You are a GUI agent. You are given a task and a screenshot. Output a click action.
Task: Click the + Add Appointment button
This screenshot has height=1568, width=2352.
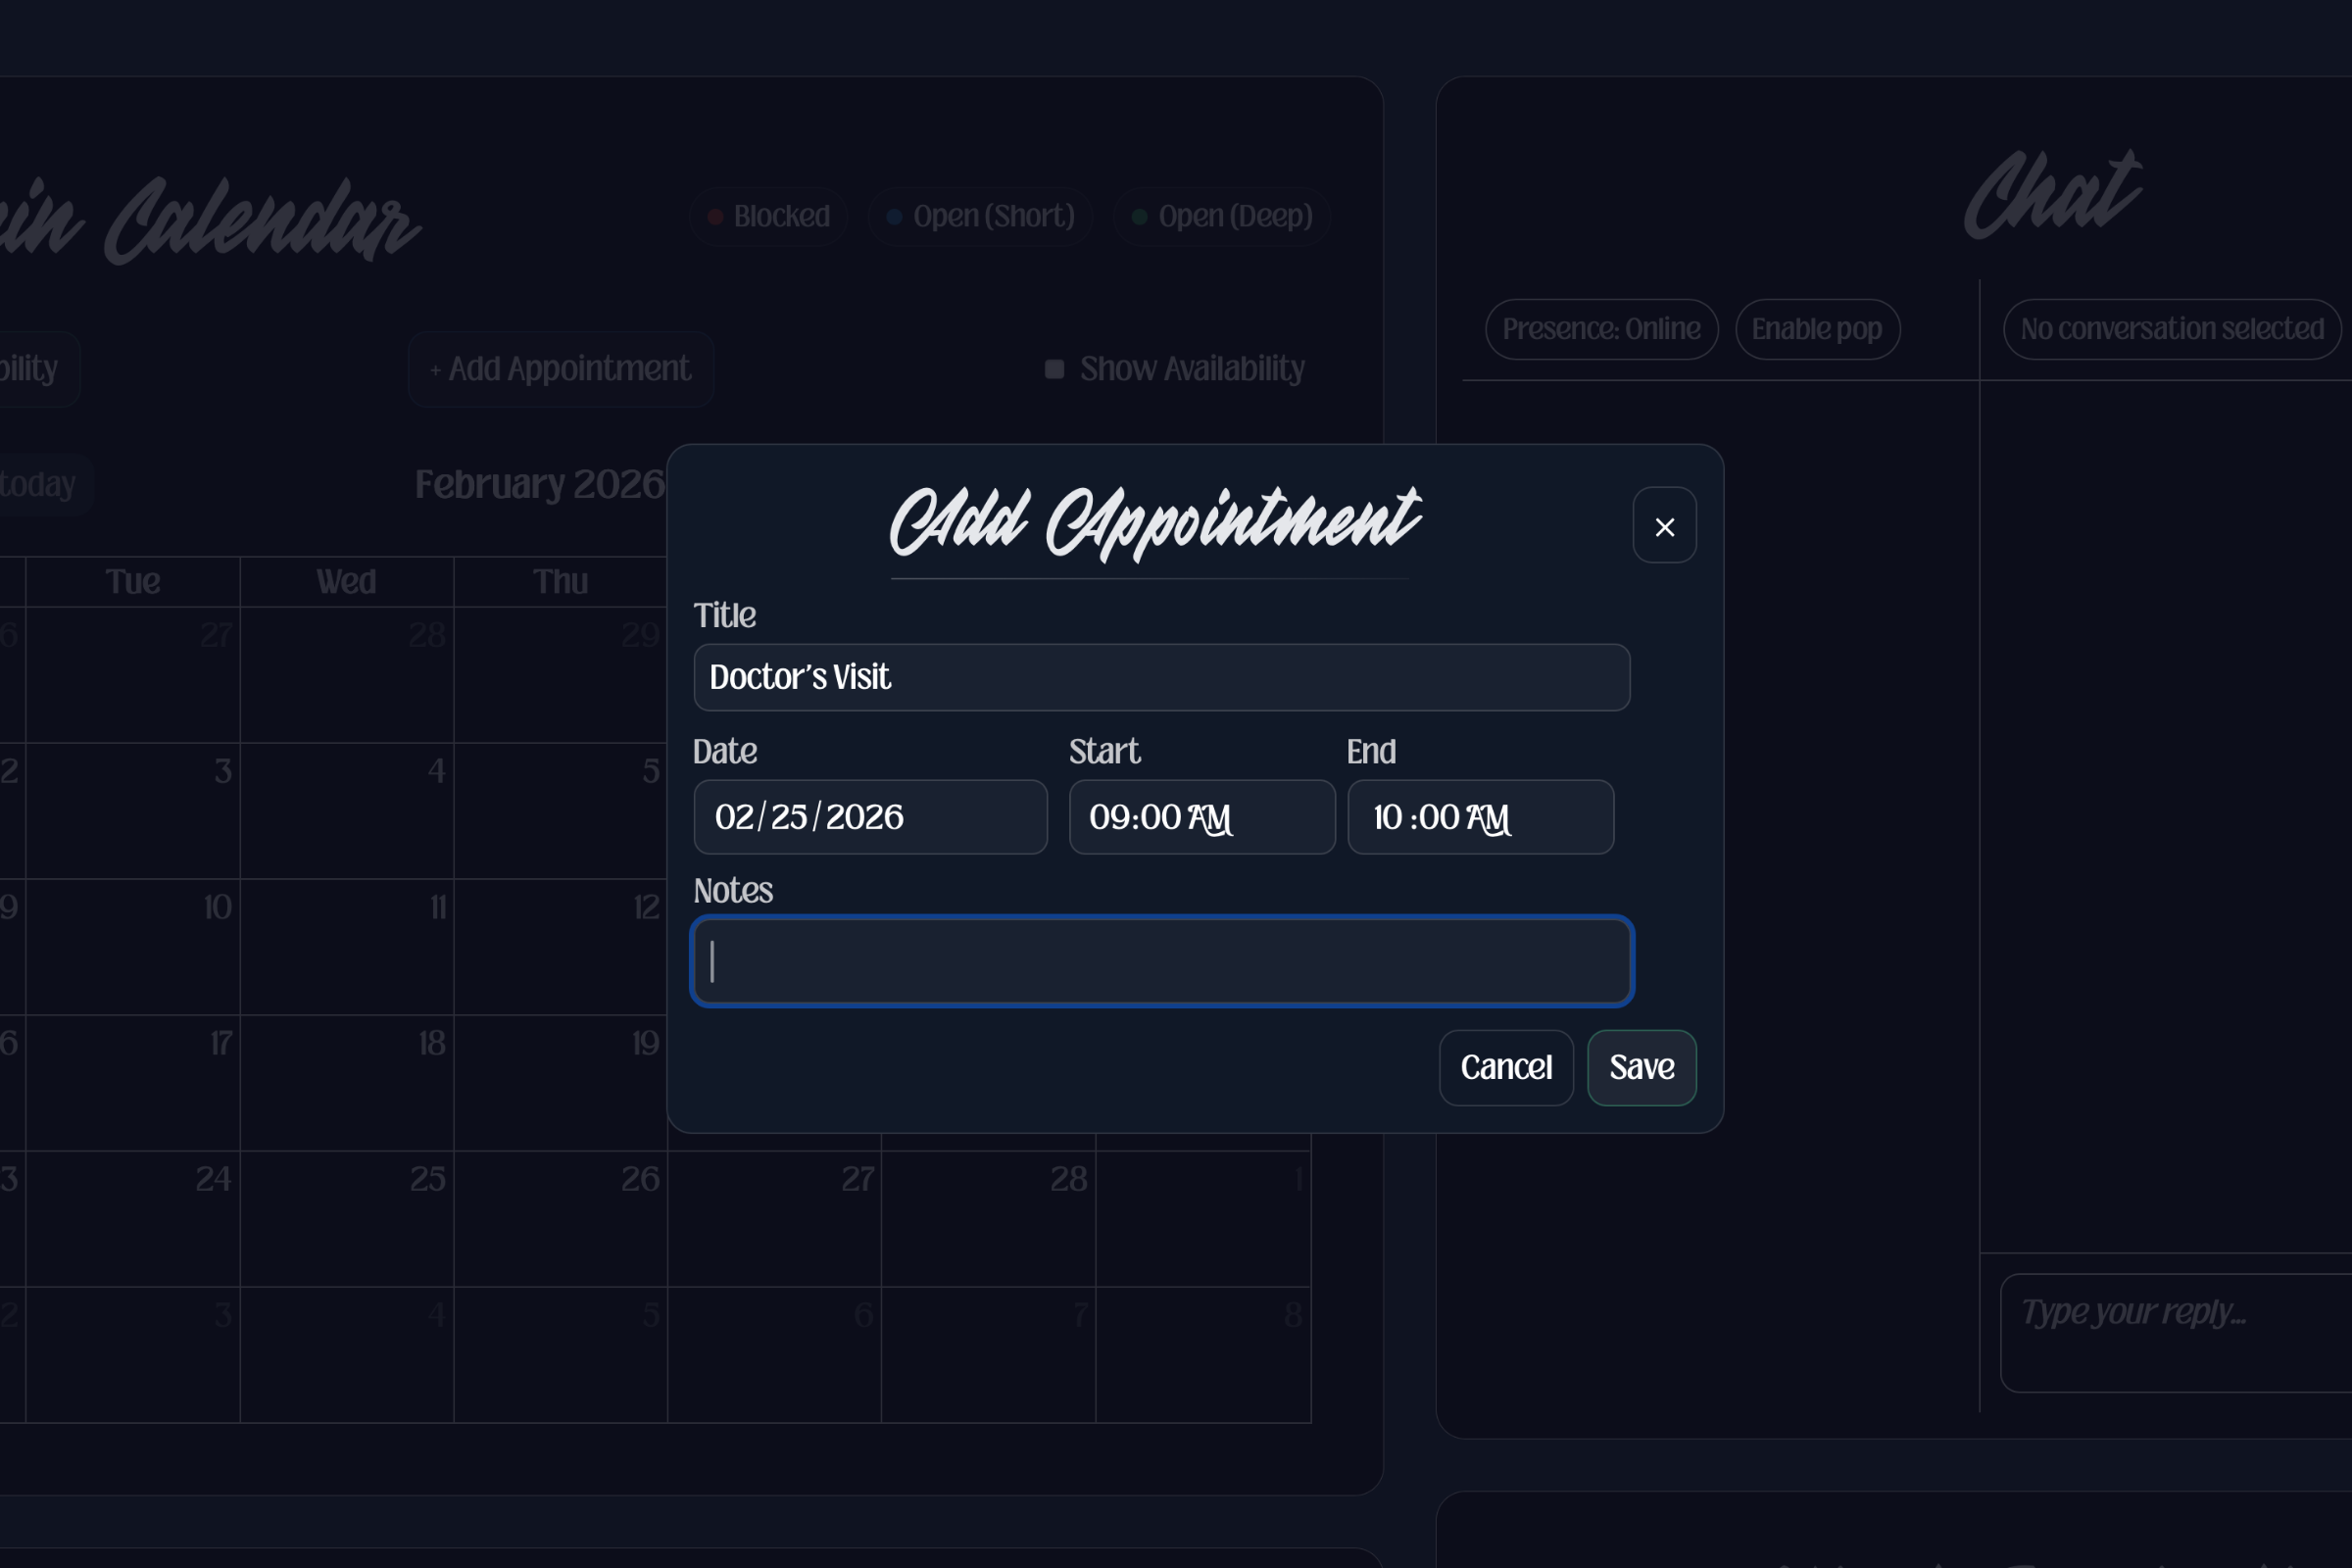[561, 369]
